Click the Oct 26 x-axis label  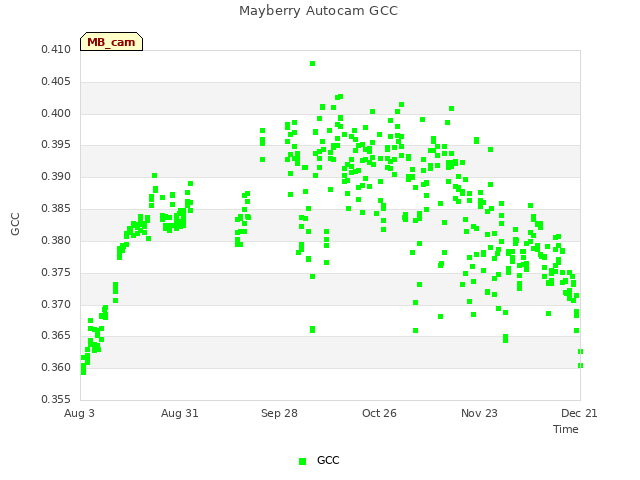(x=379, y=413)
